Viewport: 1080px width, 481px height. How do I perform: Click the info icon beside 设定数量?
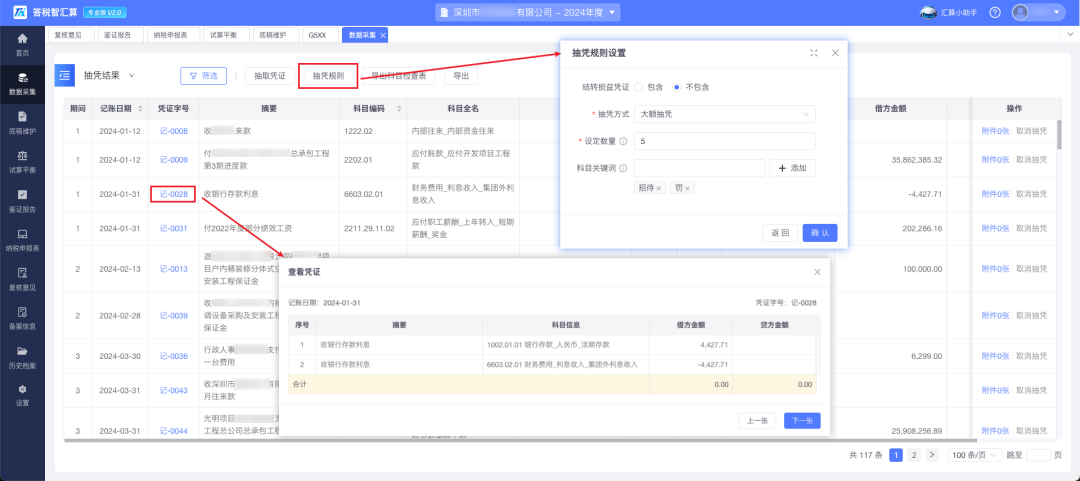coord(623,141)
